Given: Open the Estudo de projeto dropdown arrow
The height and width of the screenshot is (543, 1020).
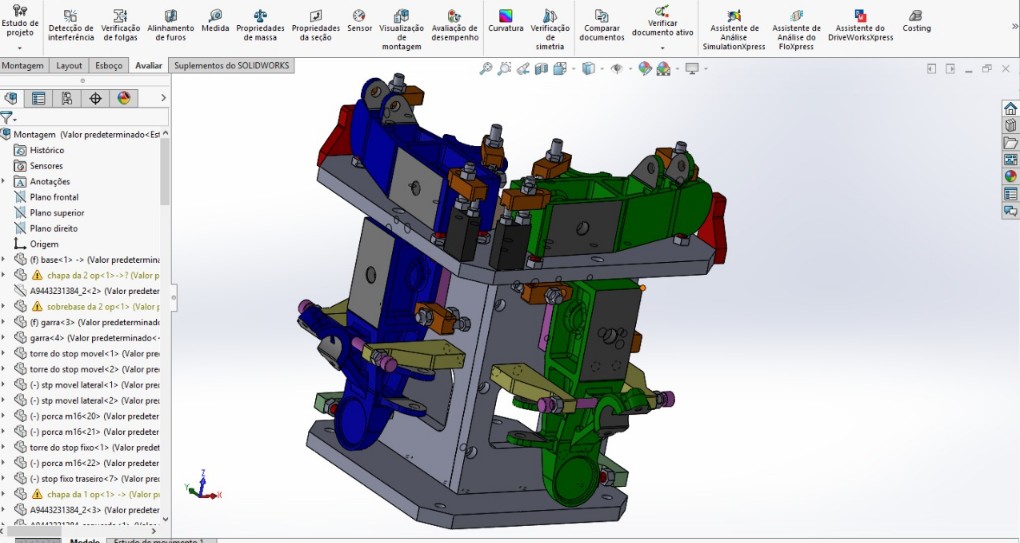Looking at the screenshot, I should [19, 47].
